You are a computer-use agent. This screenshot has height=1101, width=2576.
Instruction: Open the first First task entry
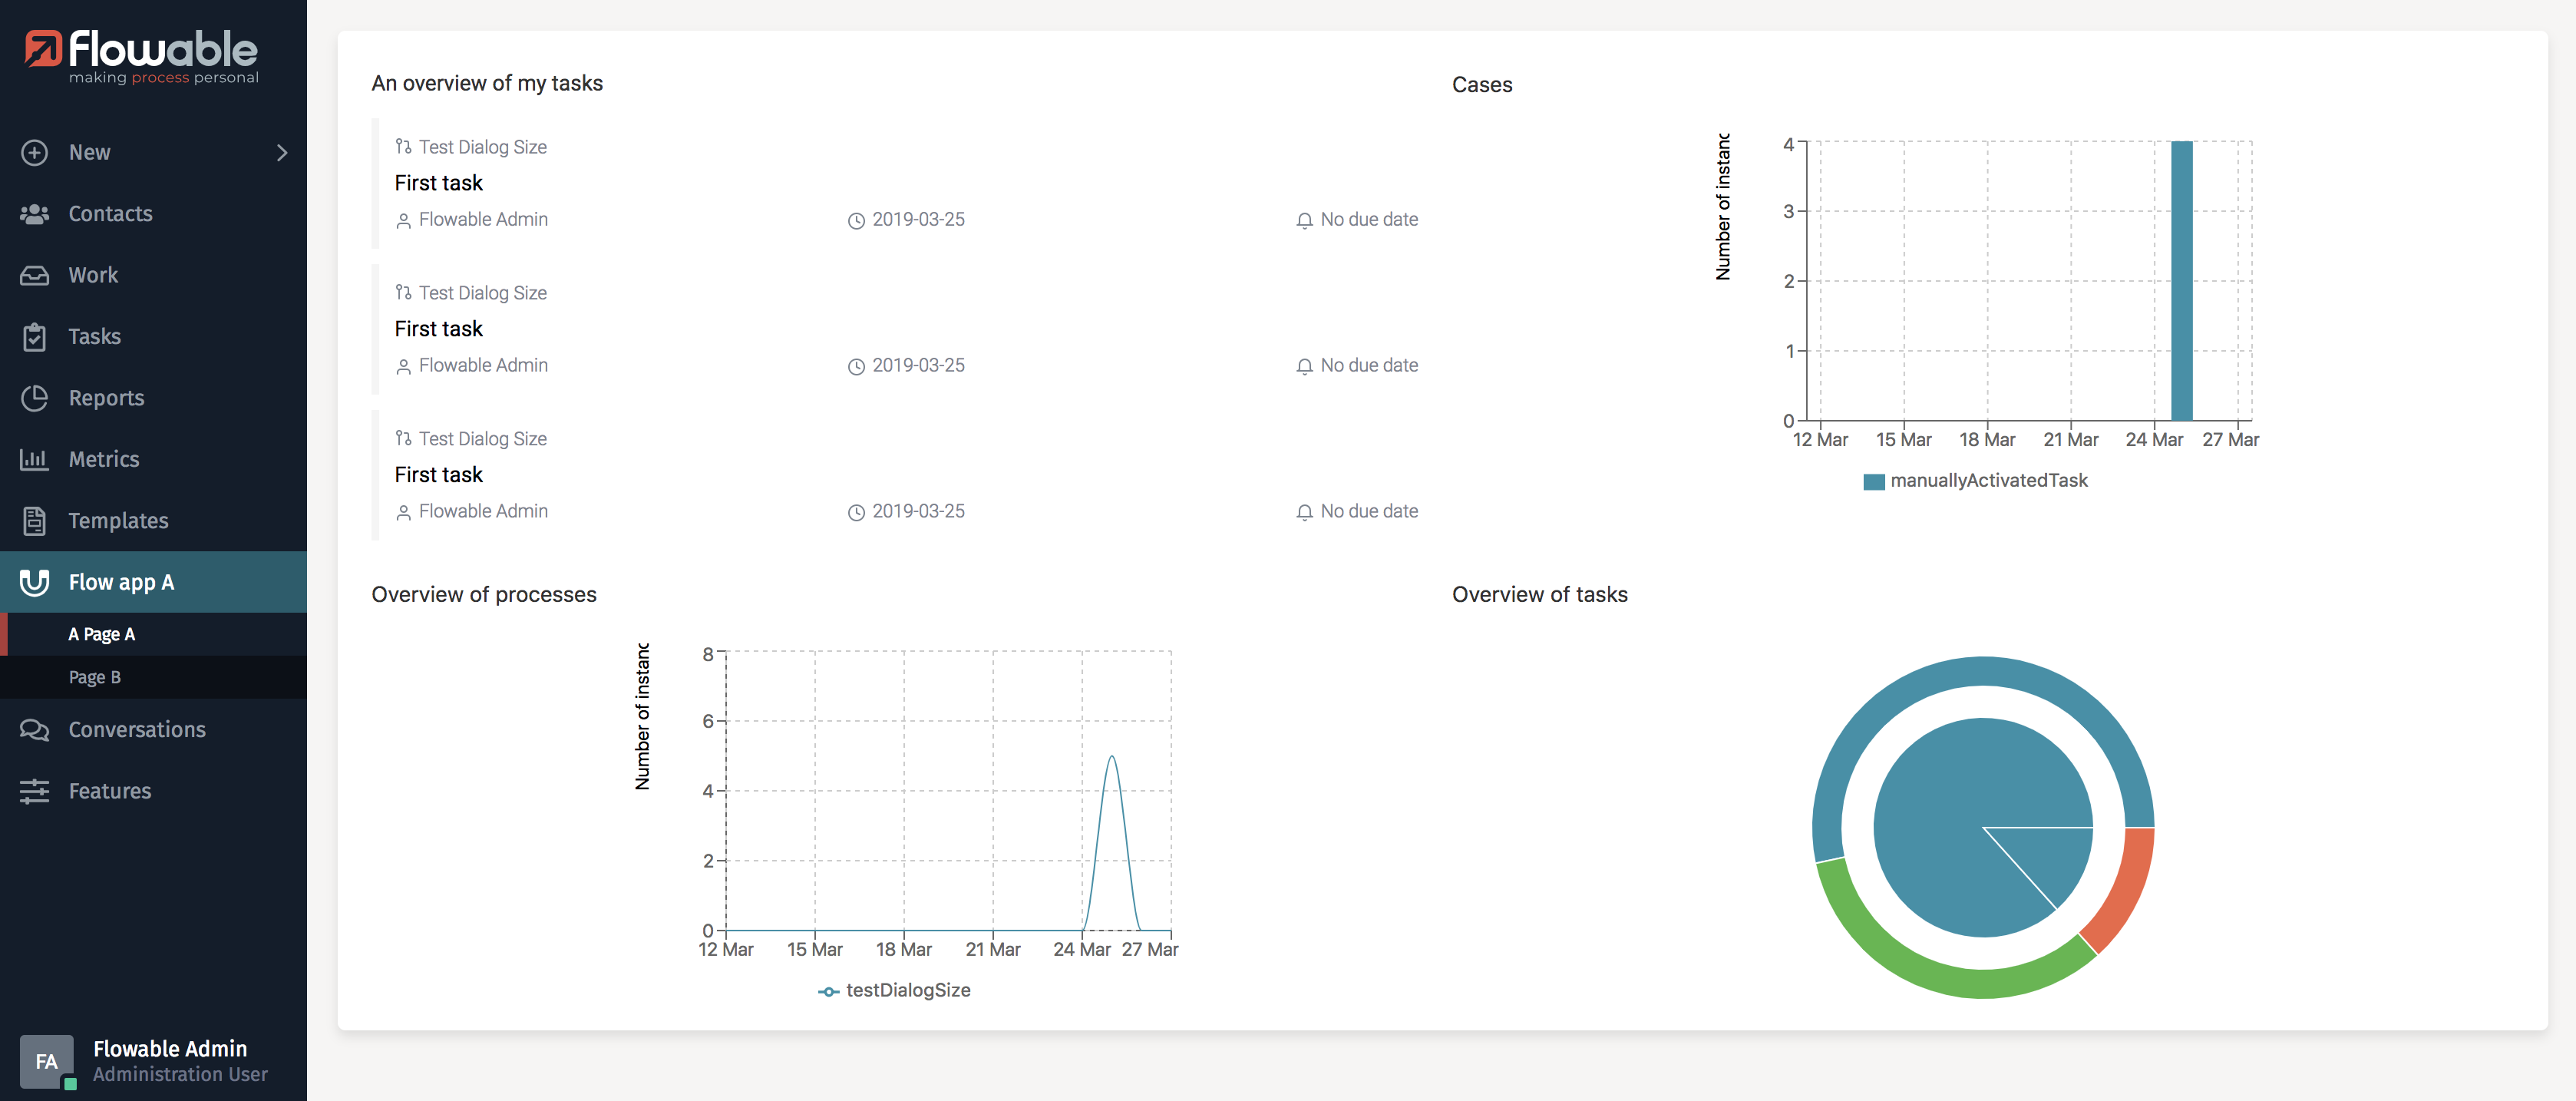(438, 183)
